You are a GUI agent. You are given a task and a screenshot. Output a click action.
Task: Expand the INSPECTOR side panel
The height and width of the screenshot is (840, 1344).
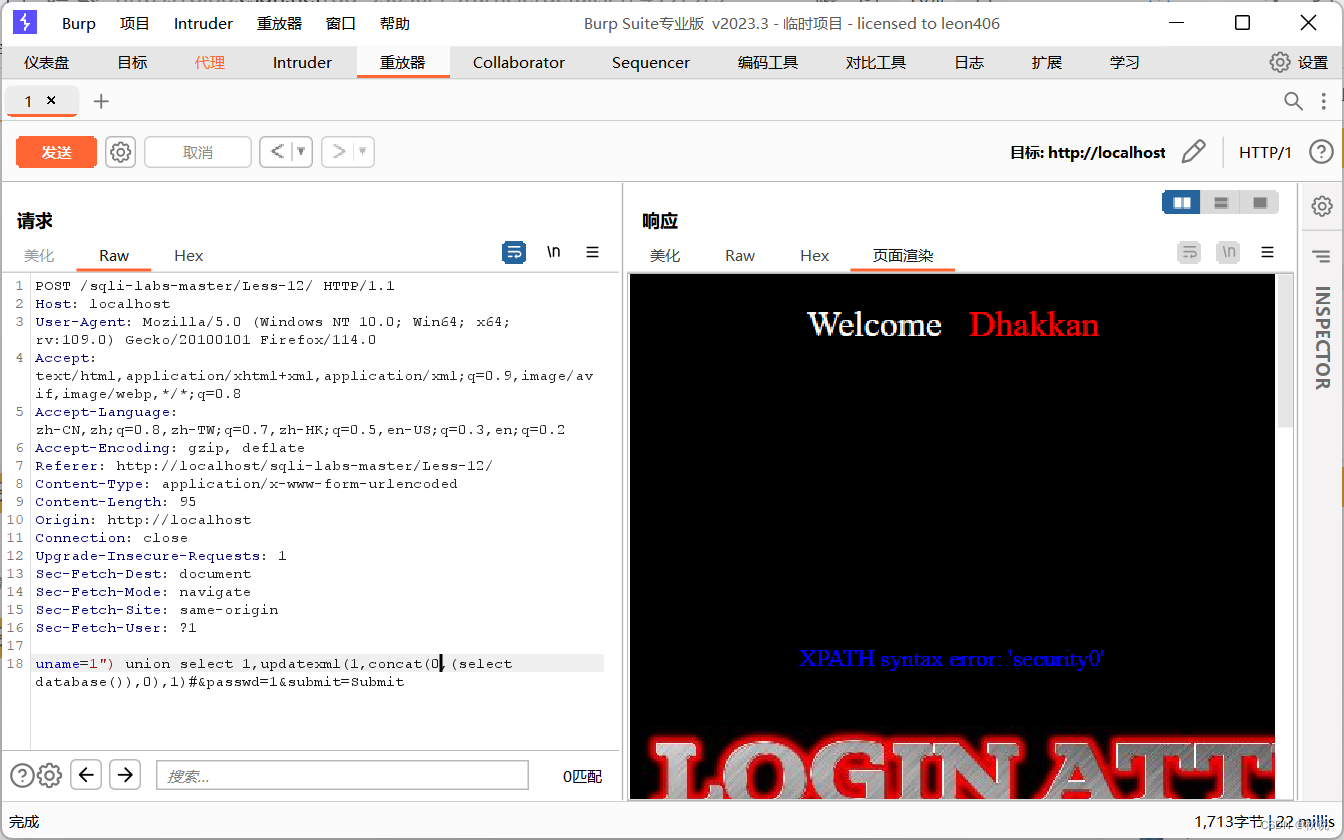point(1322,338)
